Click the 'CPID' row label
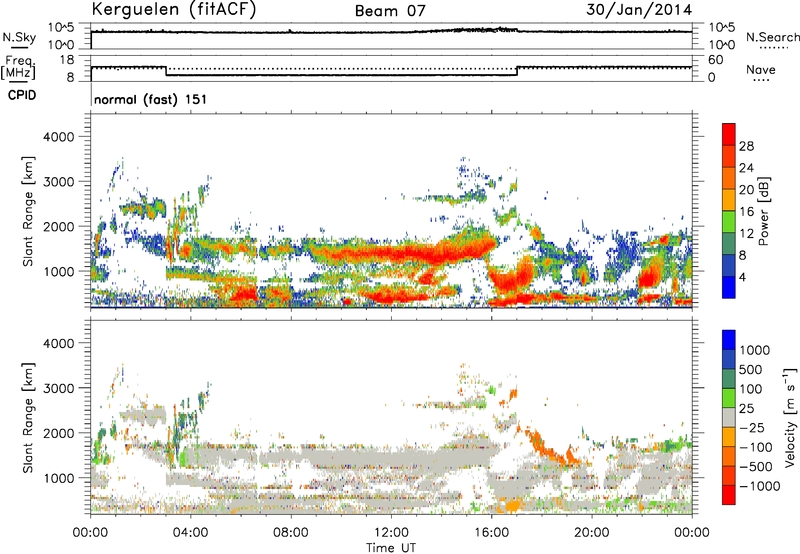Viewport: 800px width, 554px height. 22,95
